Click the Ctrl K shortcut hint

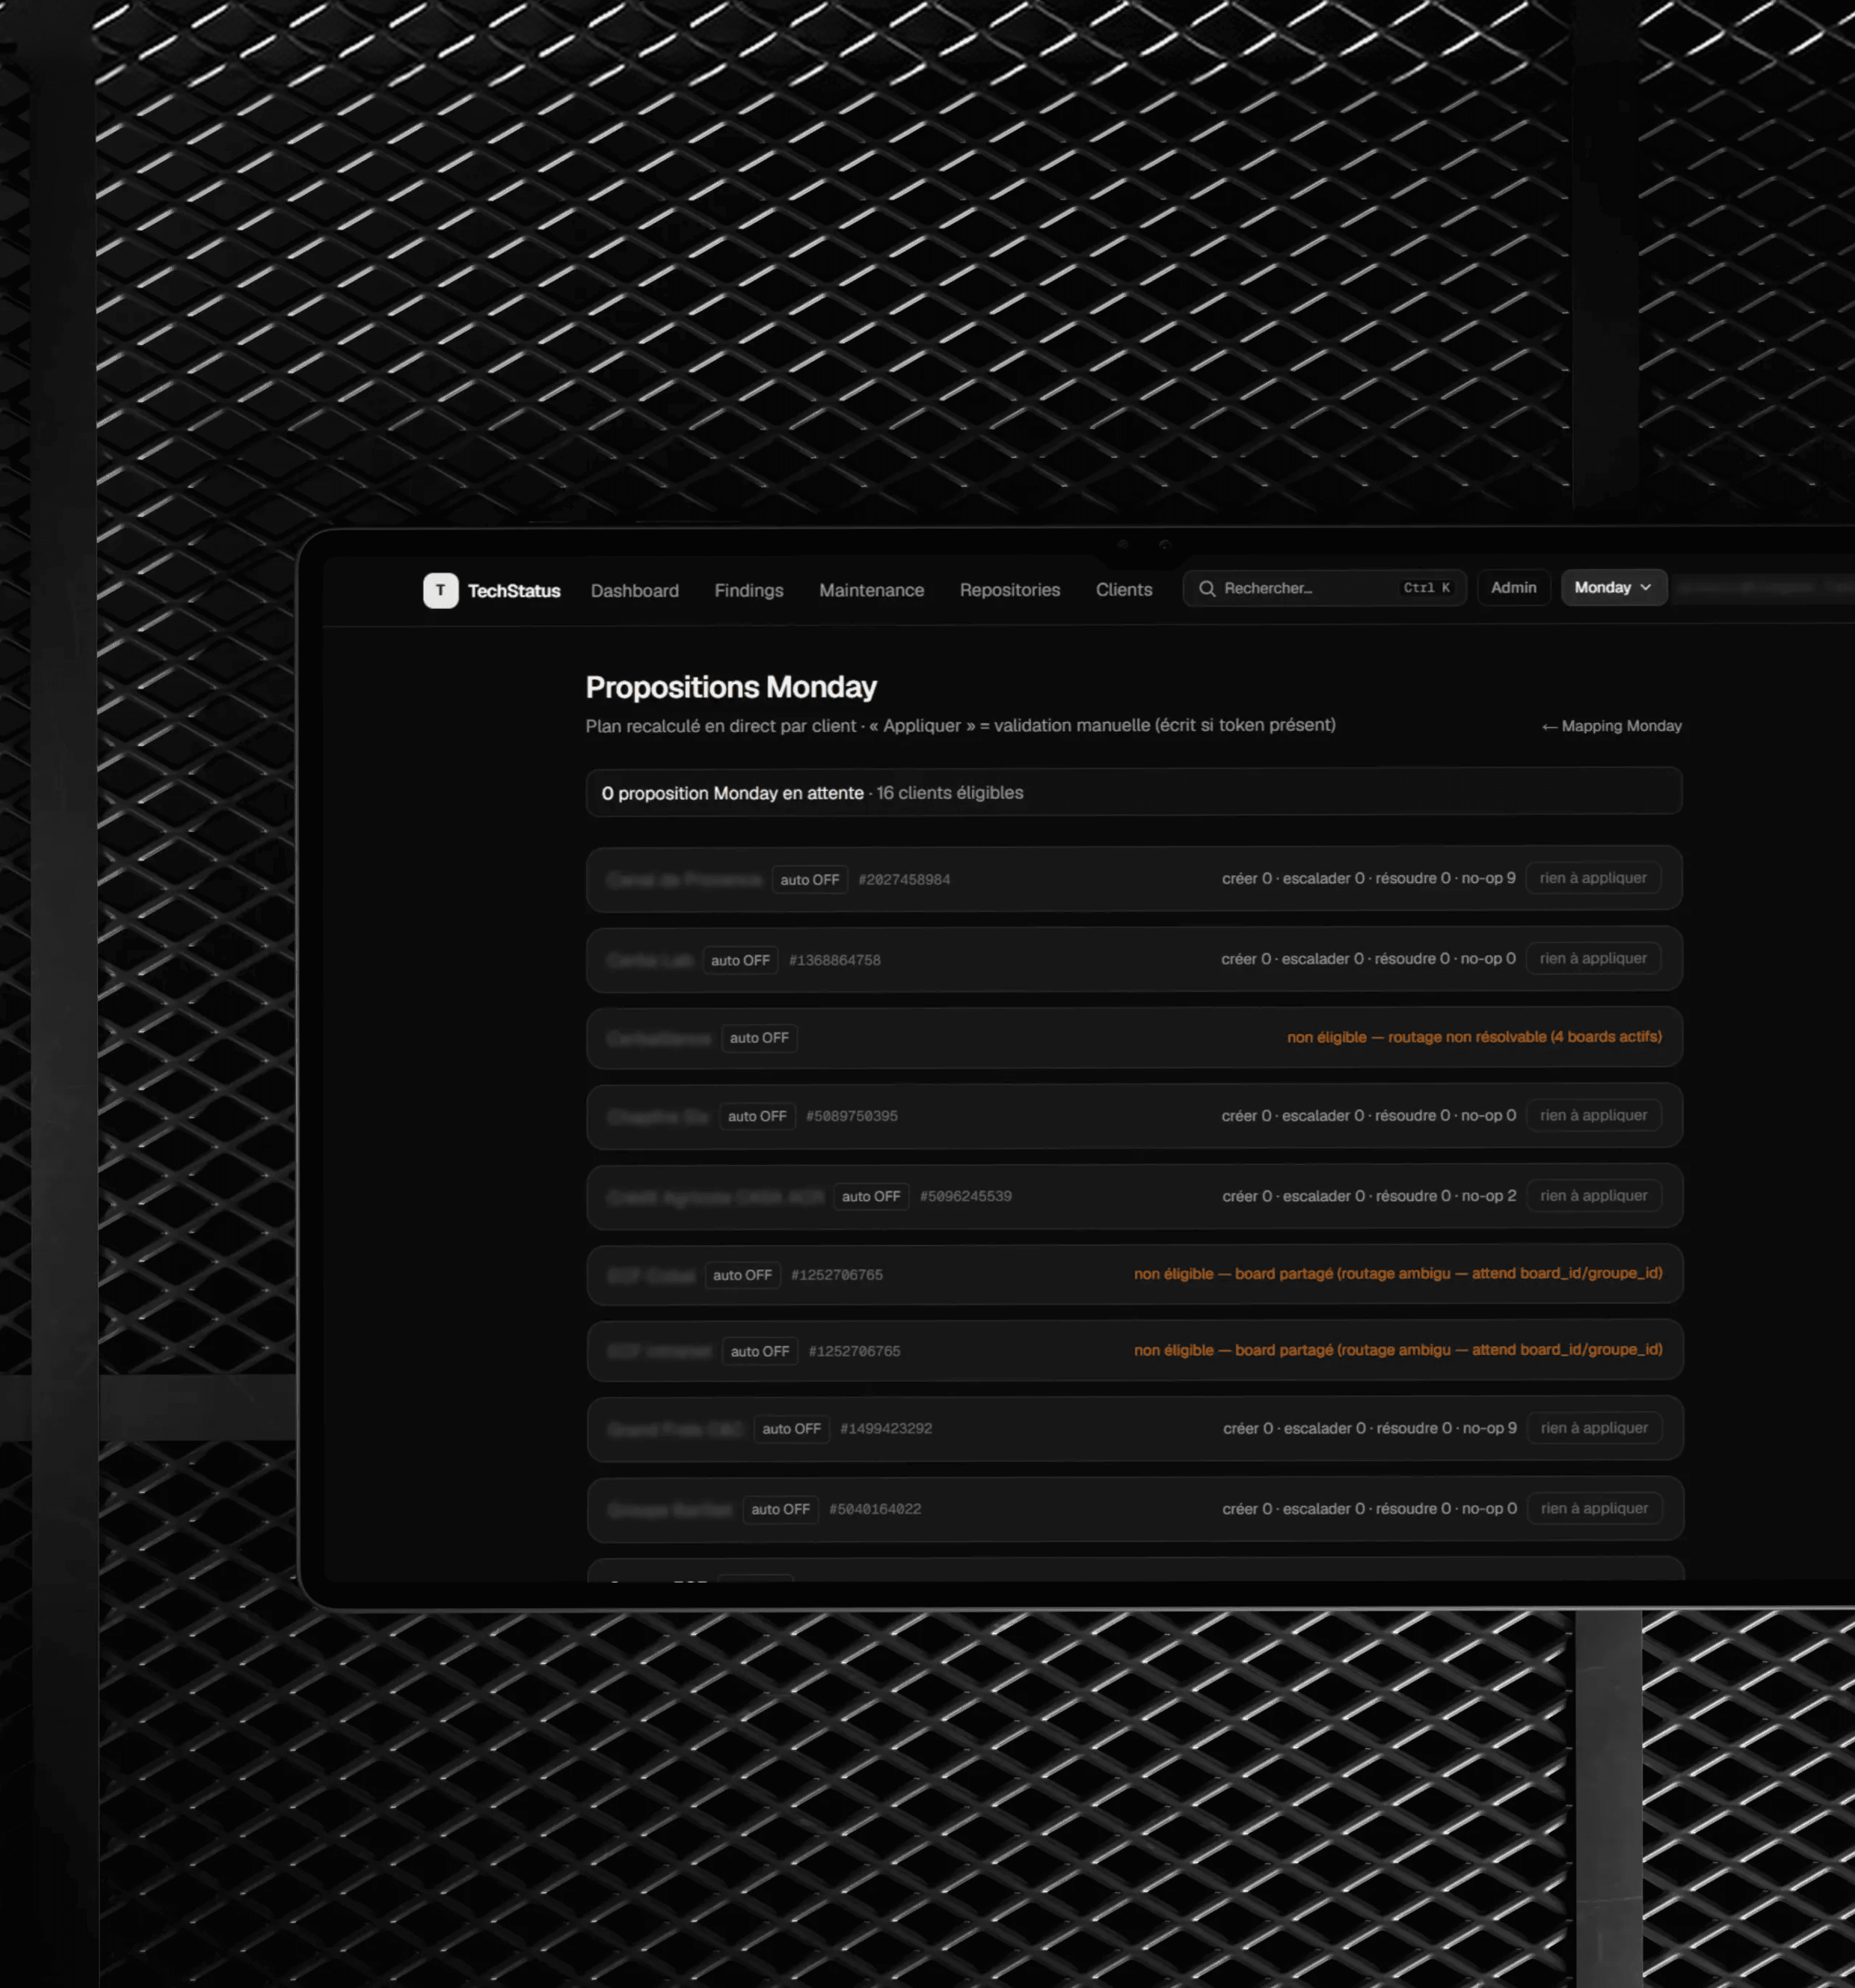pyautogui.click(x=1427, y=588)
